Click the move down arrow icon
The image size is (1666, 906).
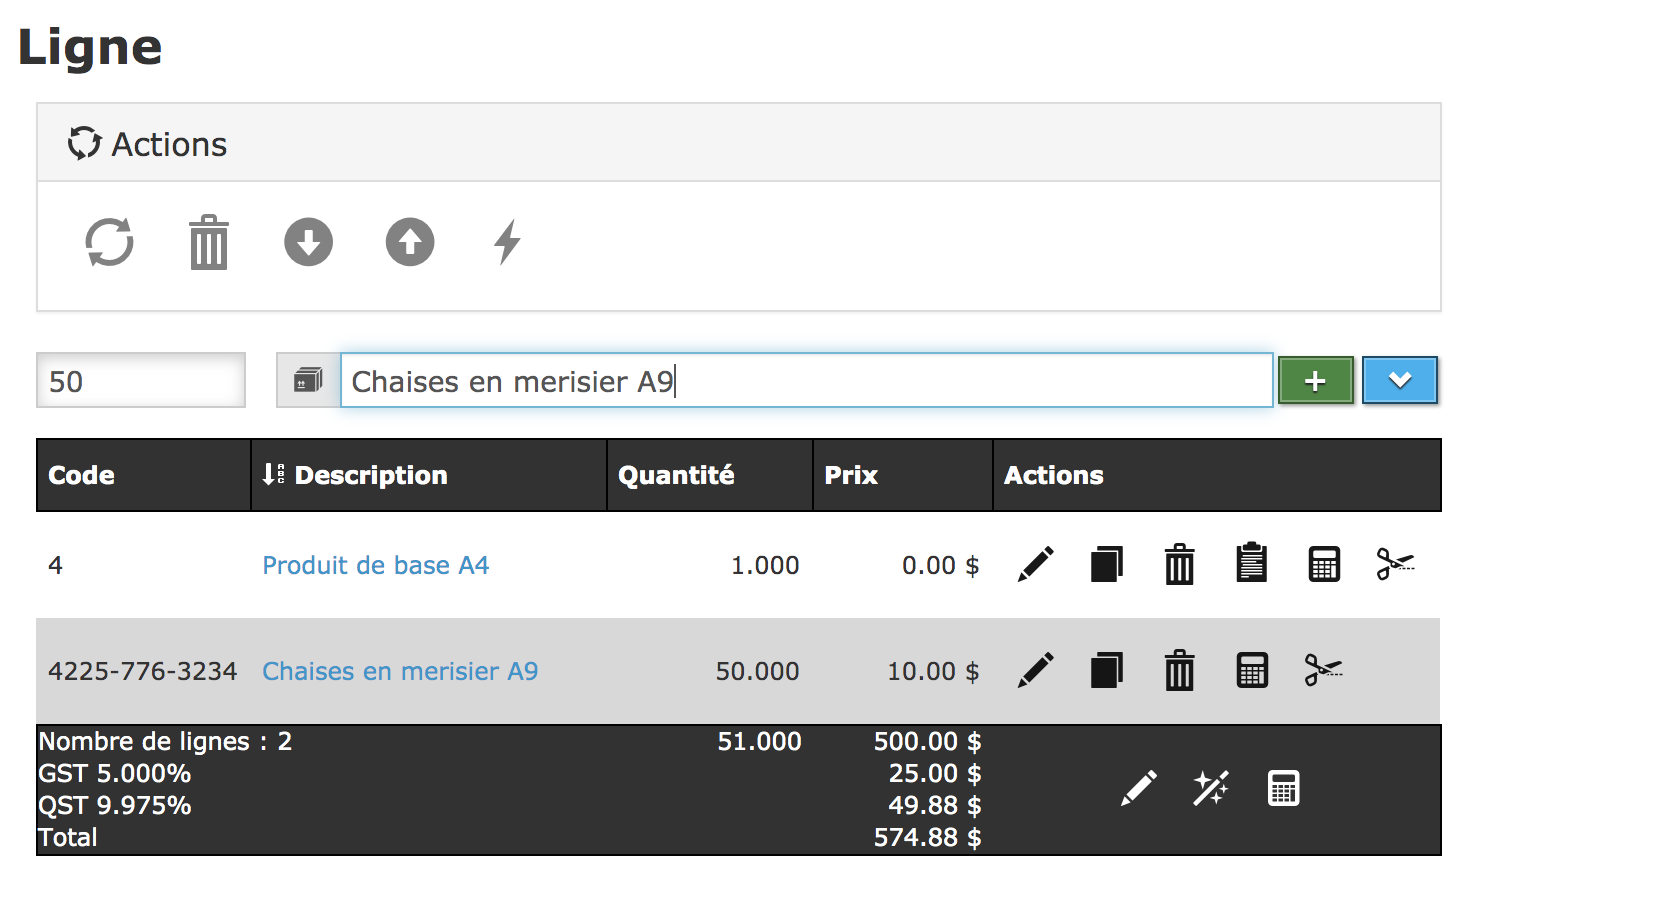coord(308,242)
